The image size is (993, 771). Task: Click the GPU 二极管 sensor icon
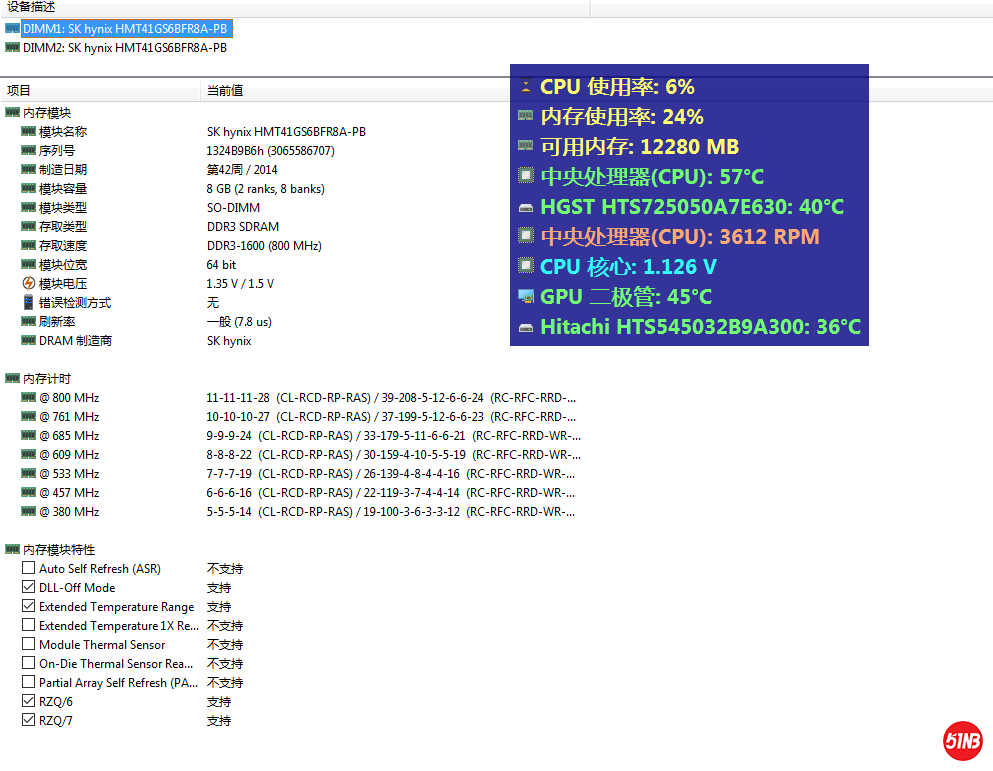[x=526, y=297]
